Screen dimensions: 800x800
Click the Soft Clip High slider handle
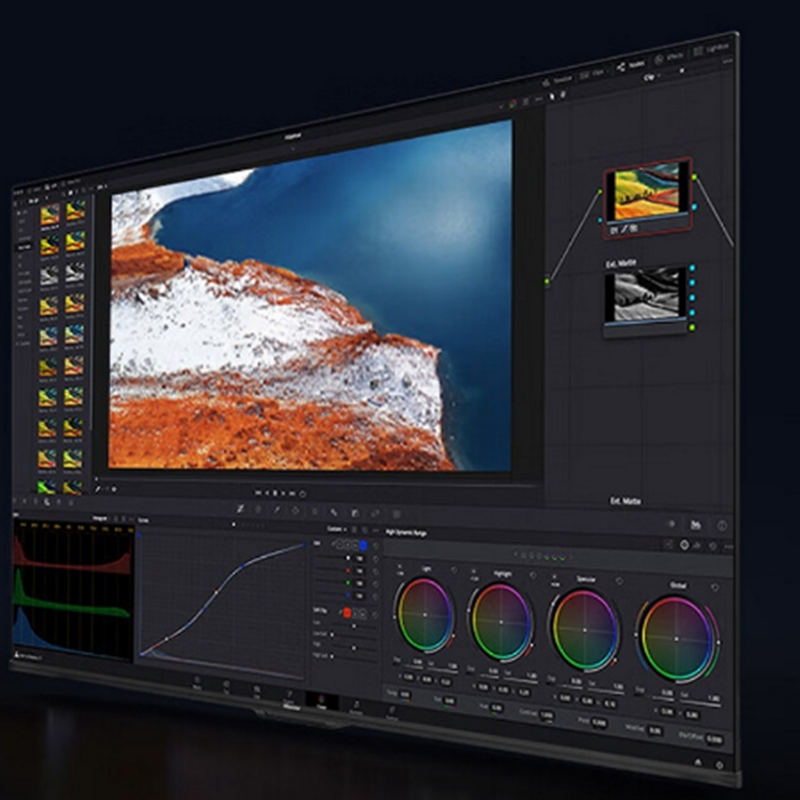(354, 647)
